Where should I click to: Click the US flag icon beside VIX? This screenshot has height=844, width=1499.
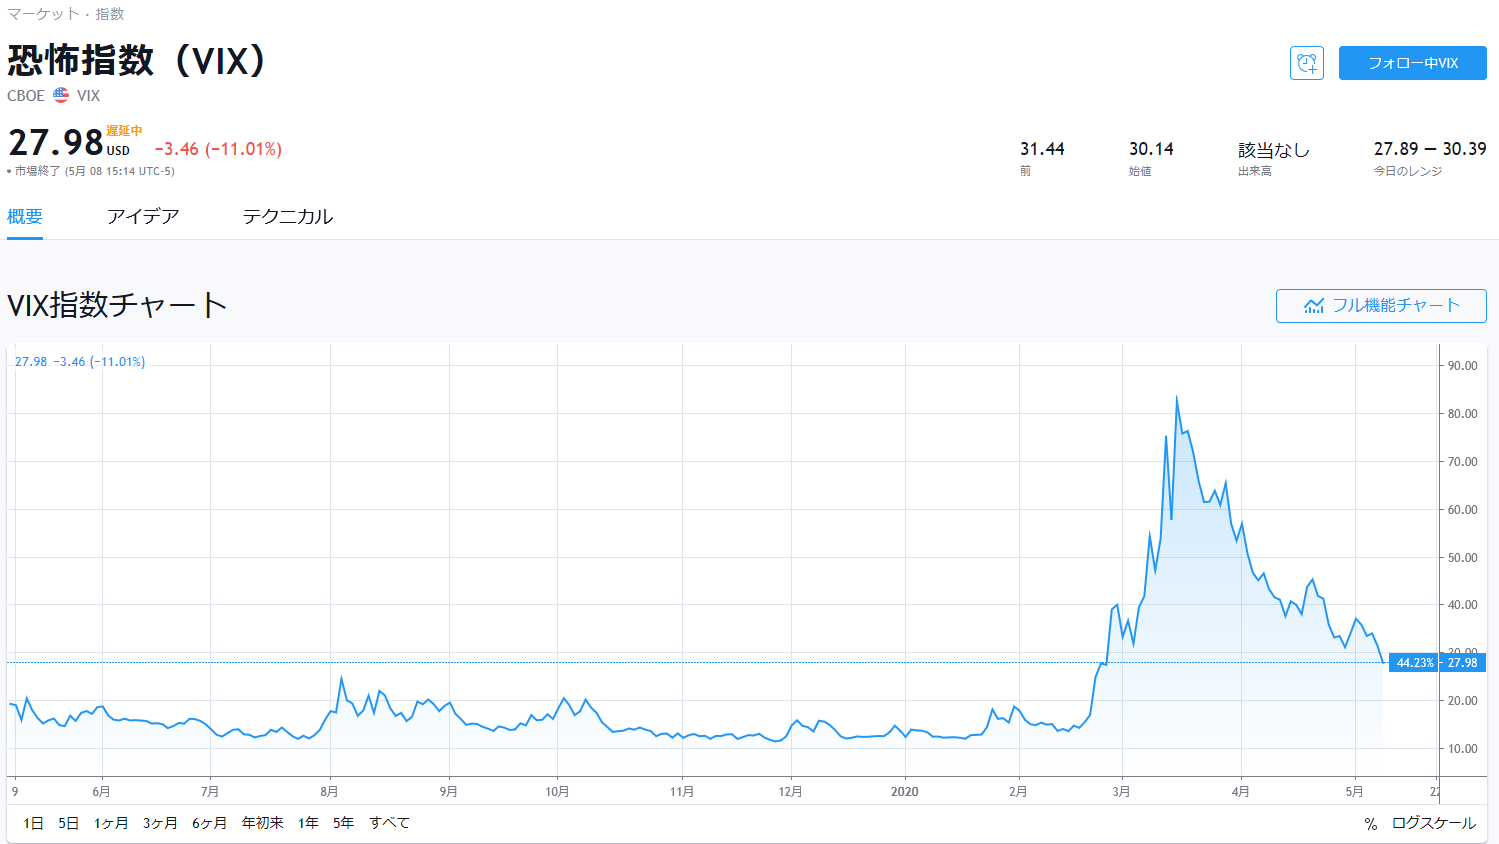[x=61, y=95]
